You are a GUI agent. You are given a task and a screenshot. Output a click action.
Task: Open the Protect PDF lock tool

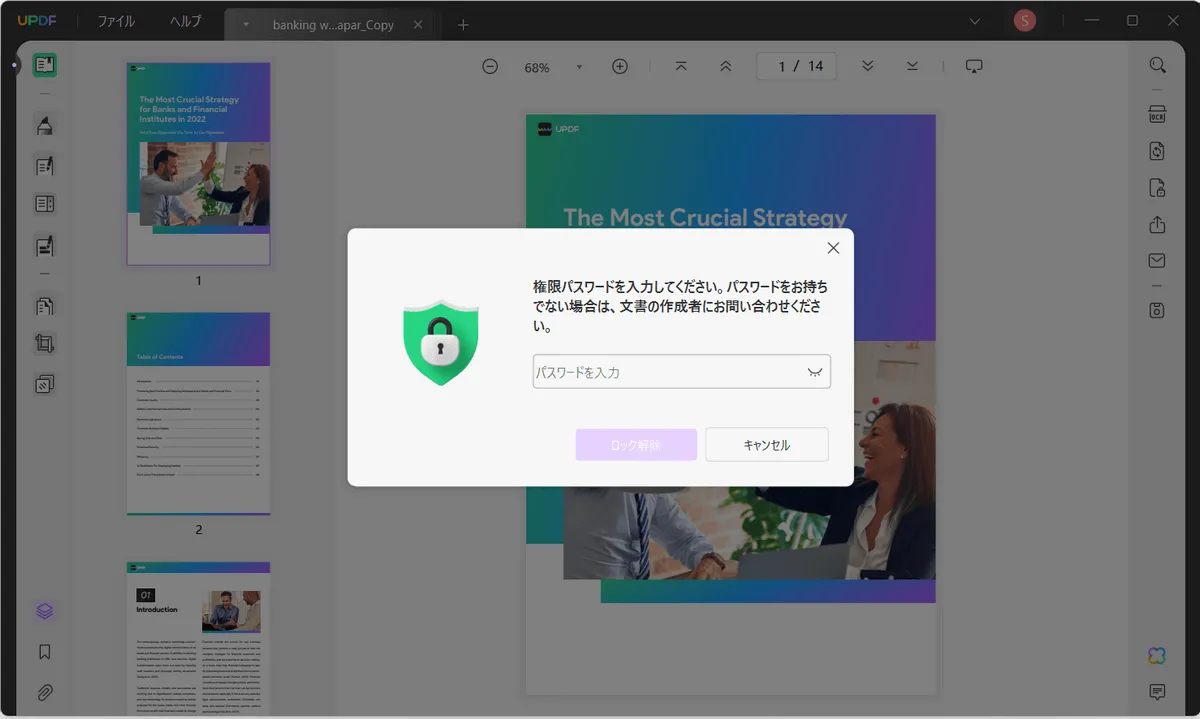click(1157, 188)
